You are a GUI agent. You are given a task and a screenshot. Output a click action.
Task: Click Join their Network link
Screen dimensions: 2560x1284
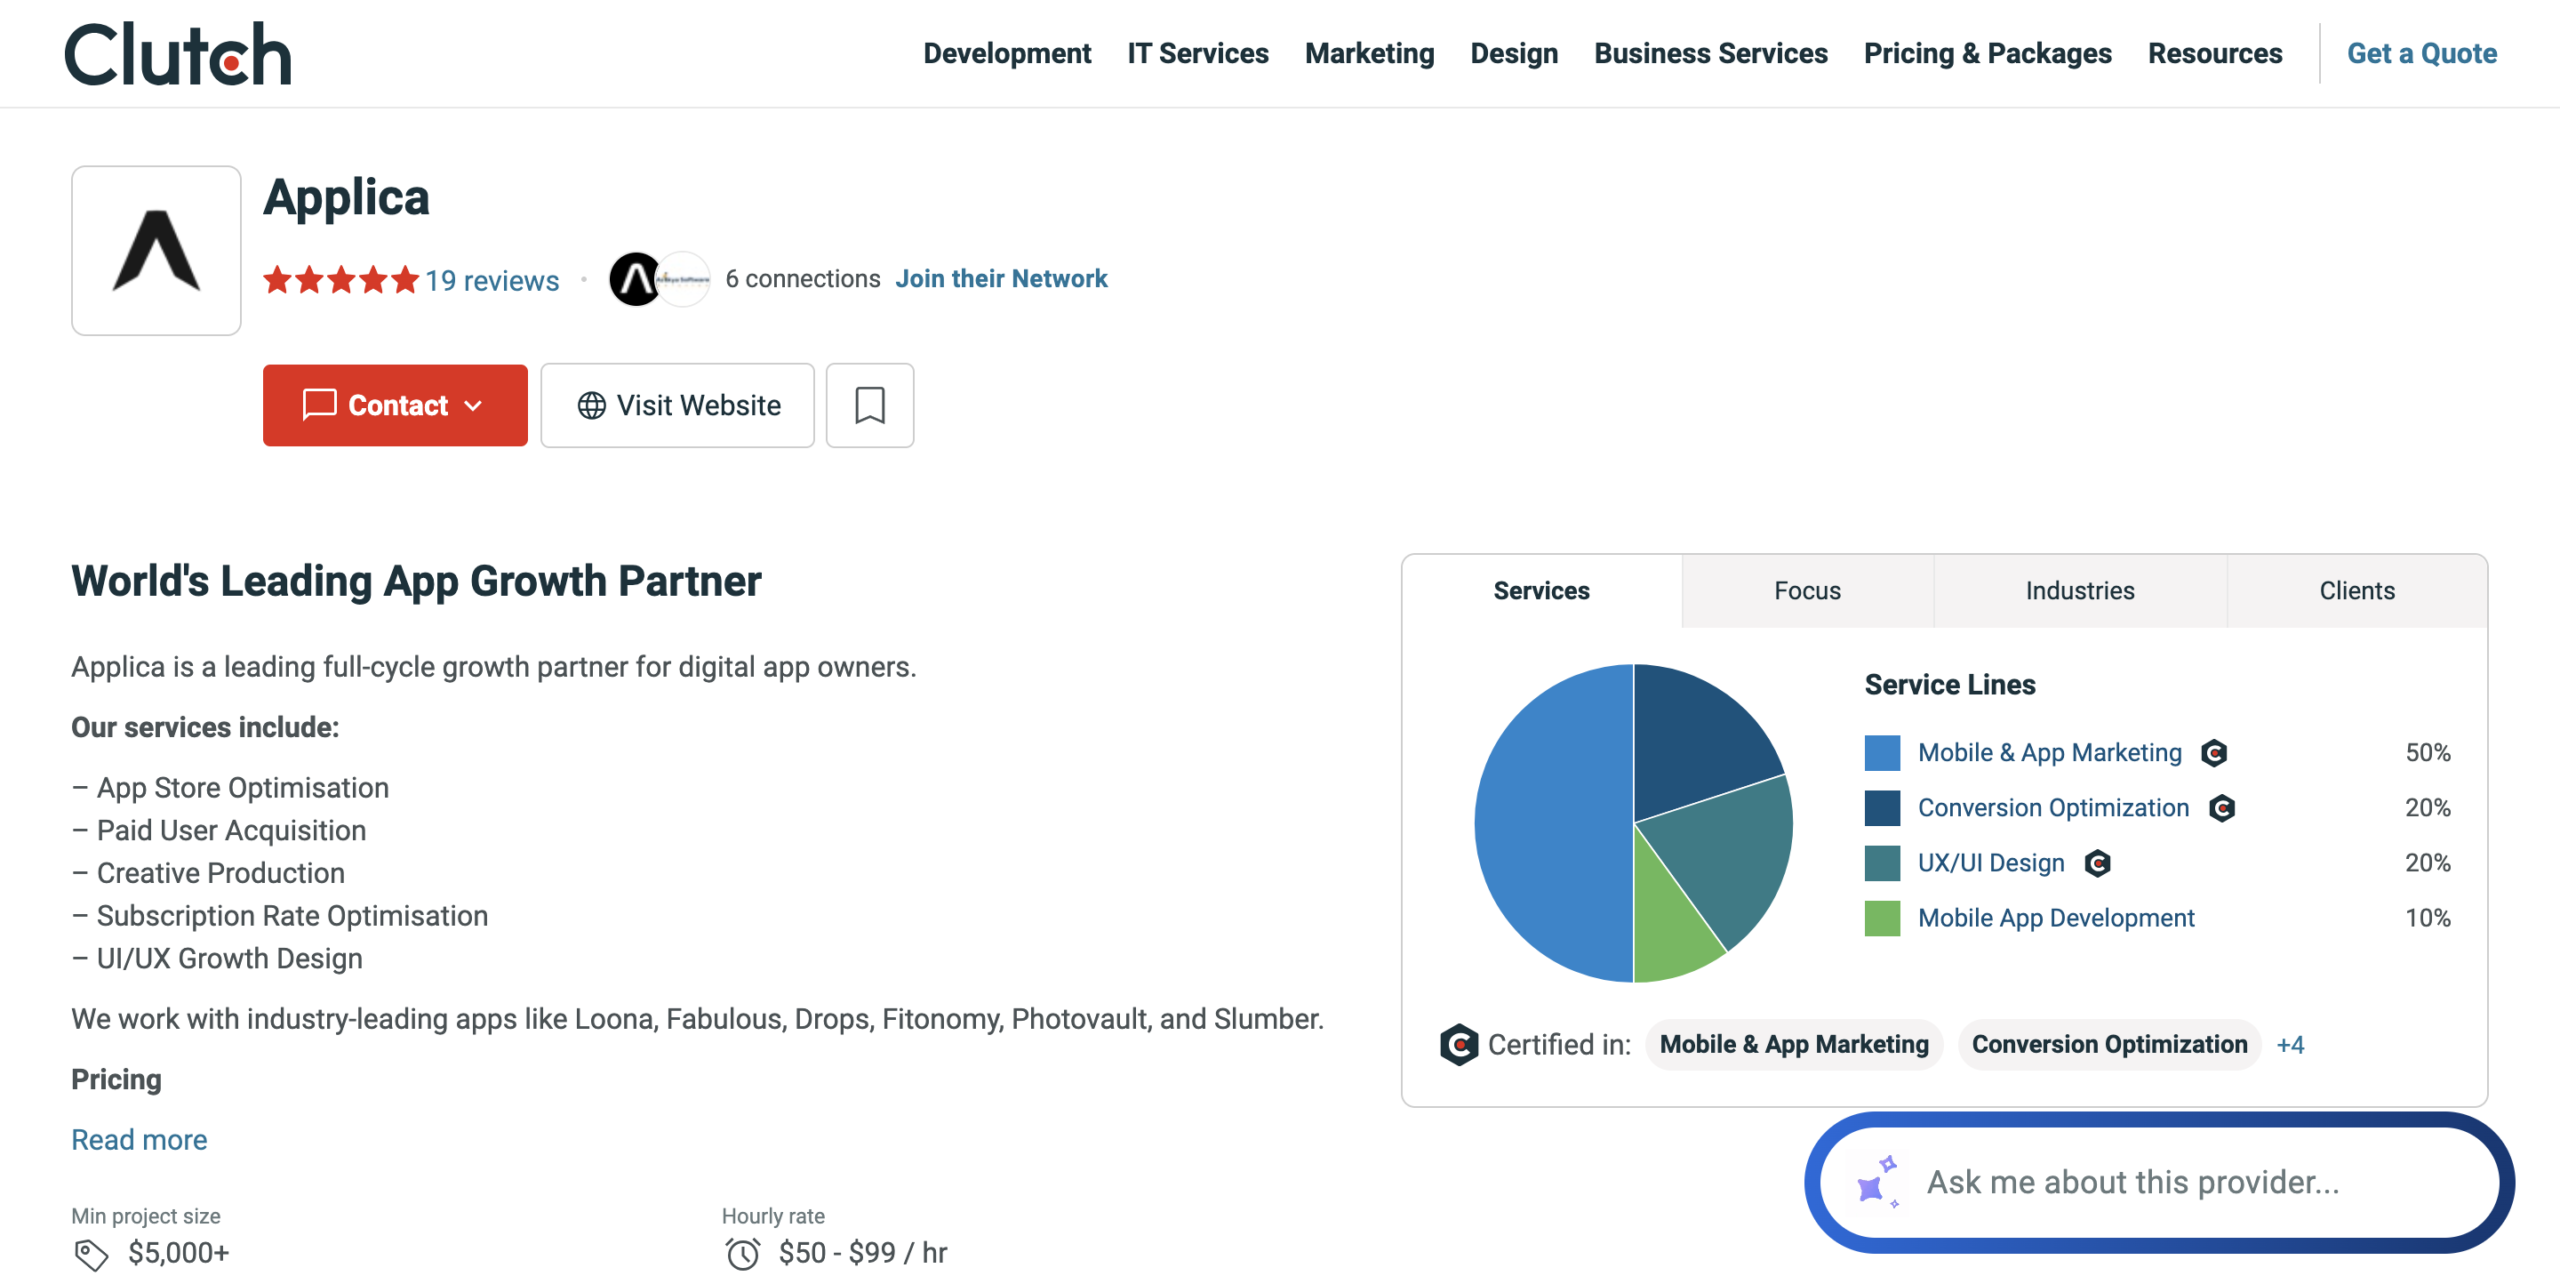(1001, 278)
